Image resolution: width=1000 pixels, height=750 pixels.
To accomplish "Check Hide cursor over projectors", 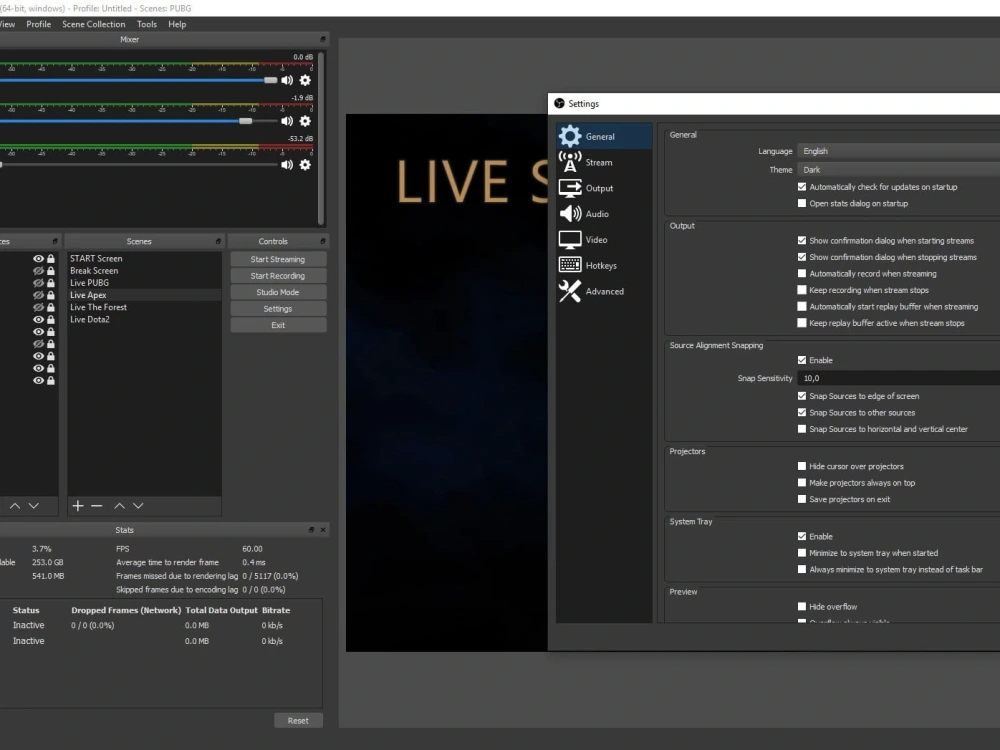I will (802, 466).
